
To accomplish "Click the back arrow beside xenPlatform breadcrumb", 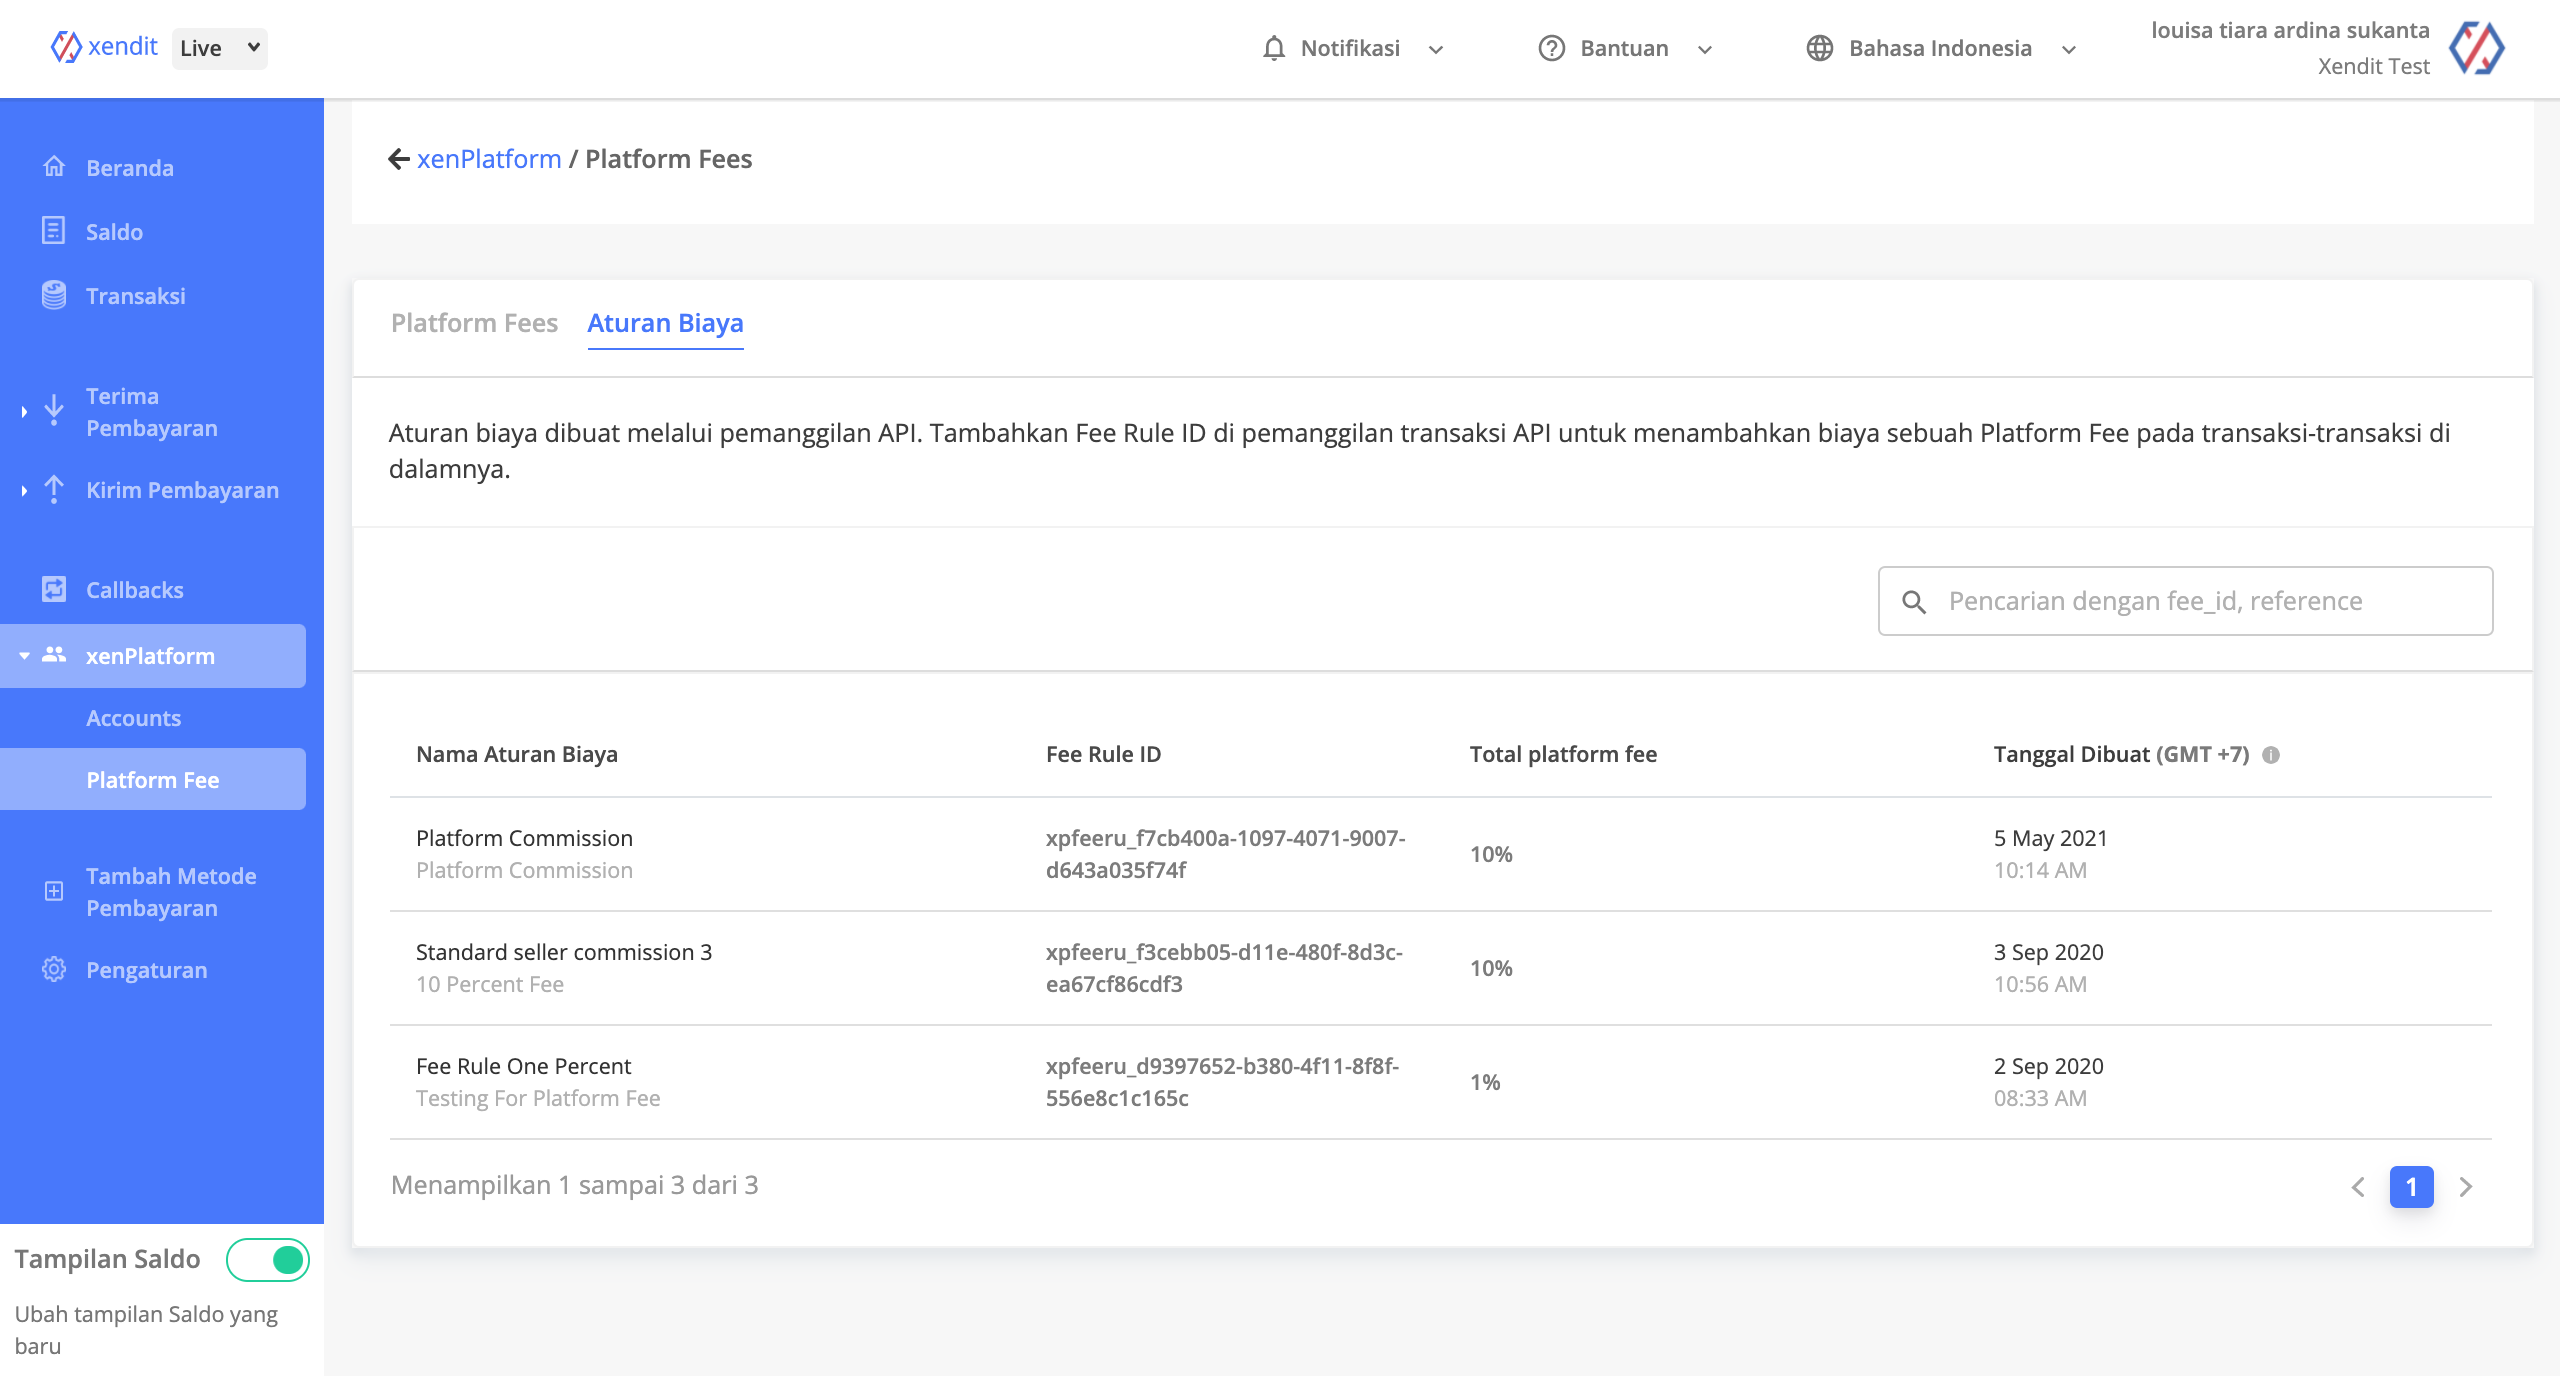I will click(398, 159).
